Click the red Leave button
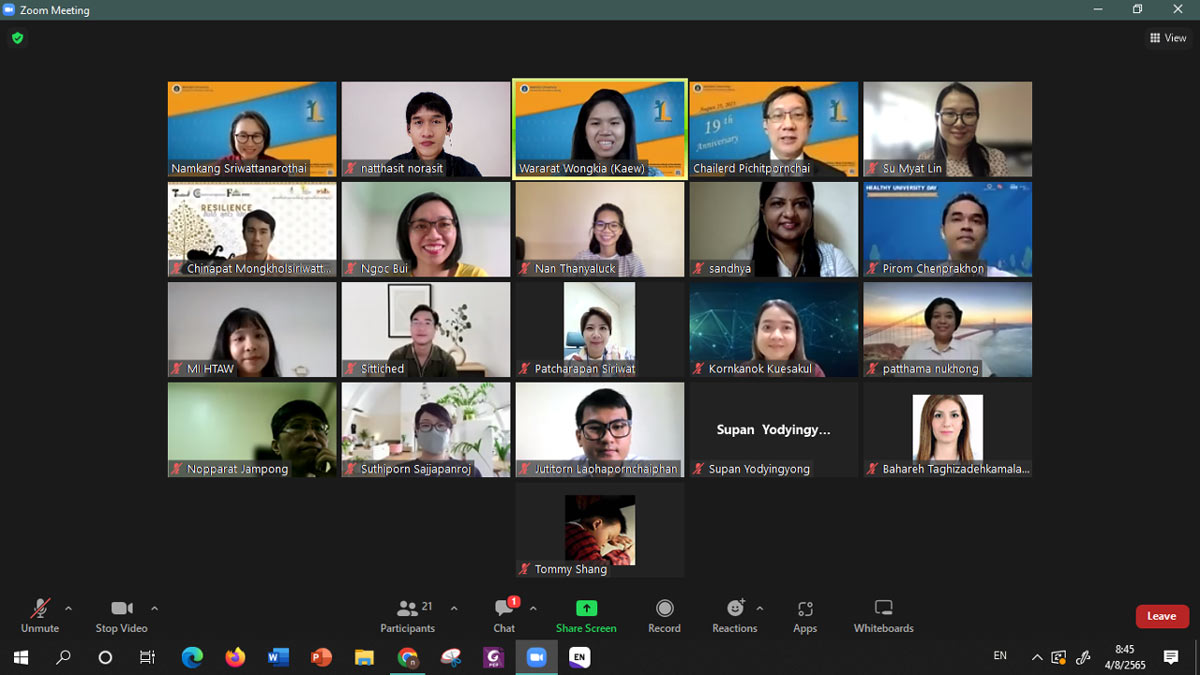The image size is (1200, 675). tap(1161, 616)
